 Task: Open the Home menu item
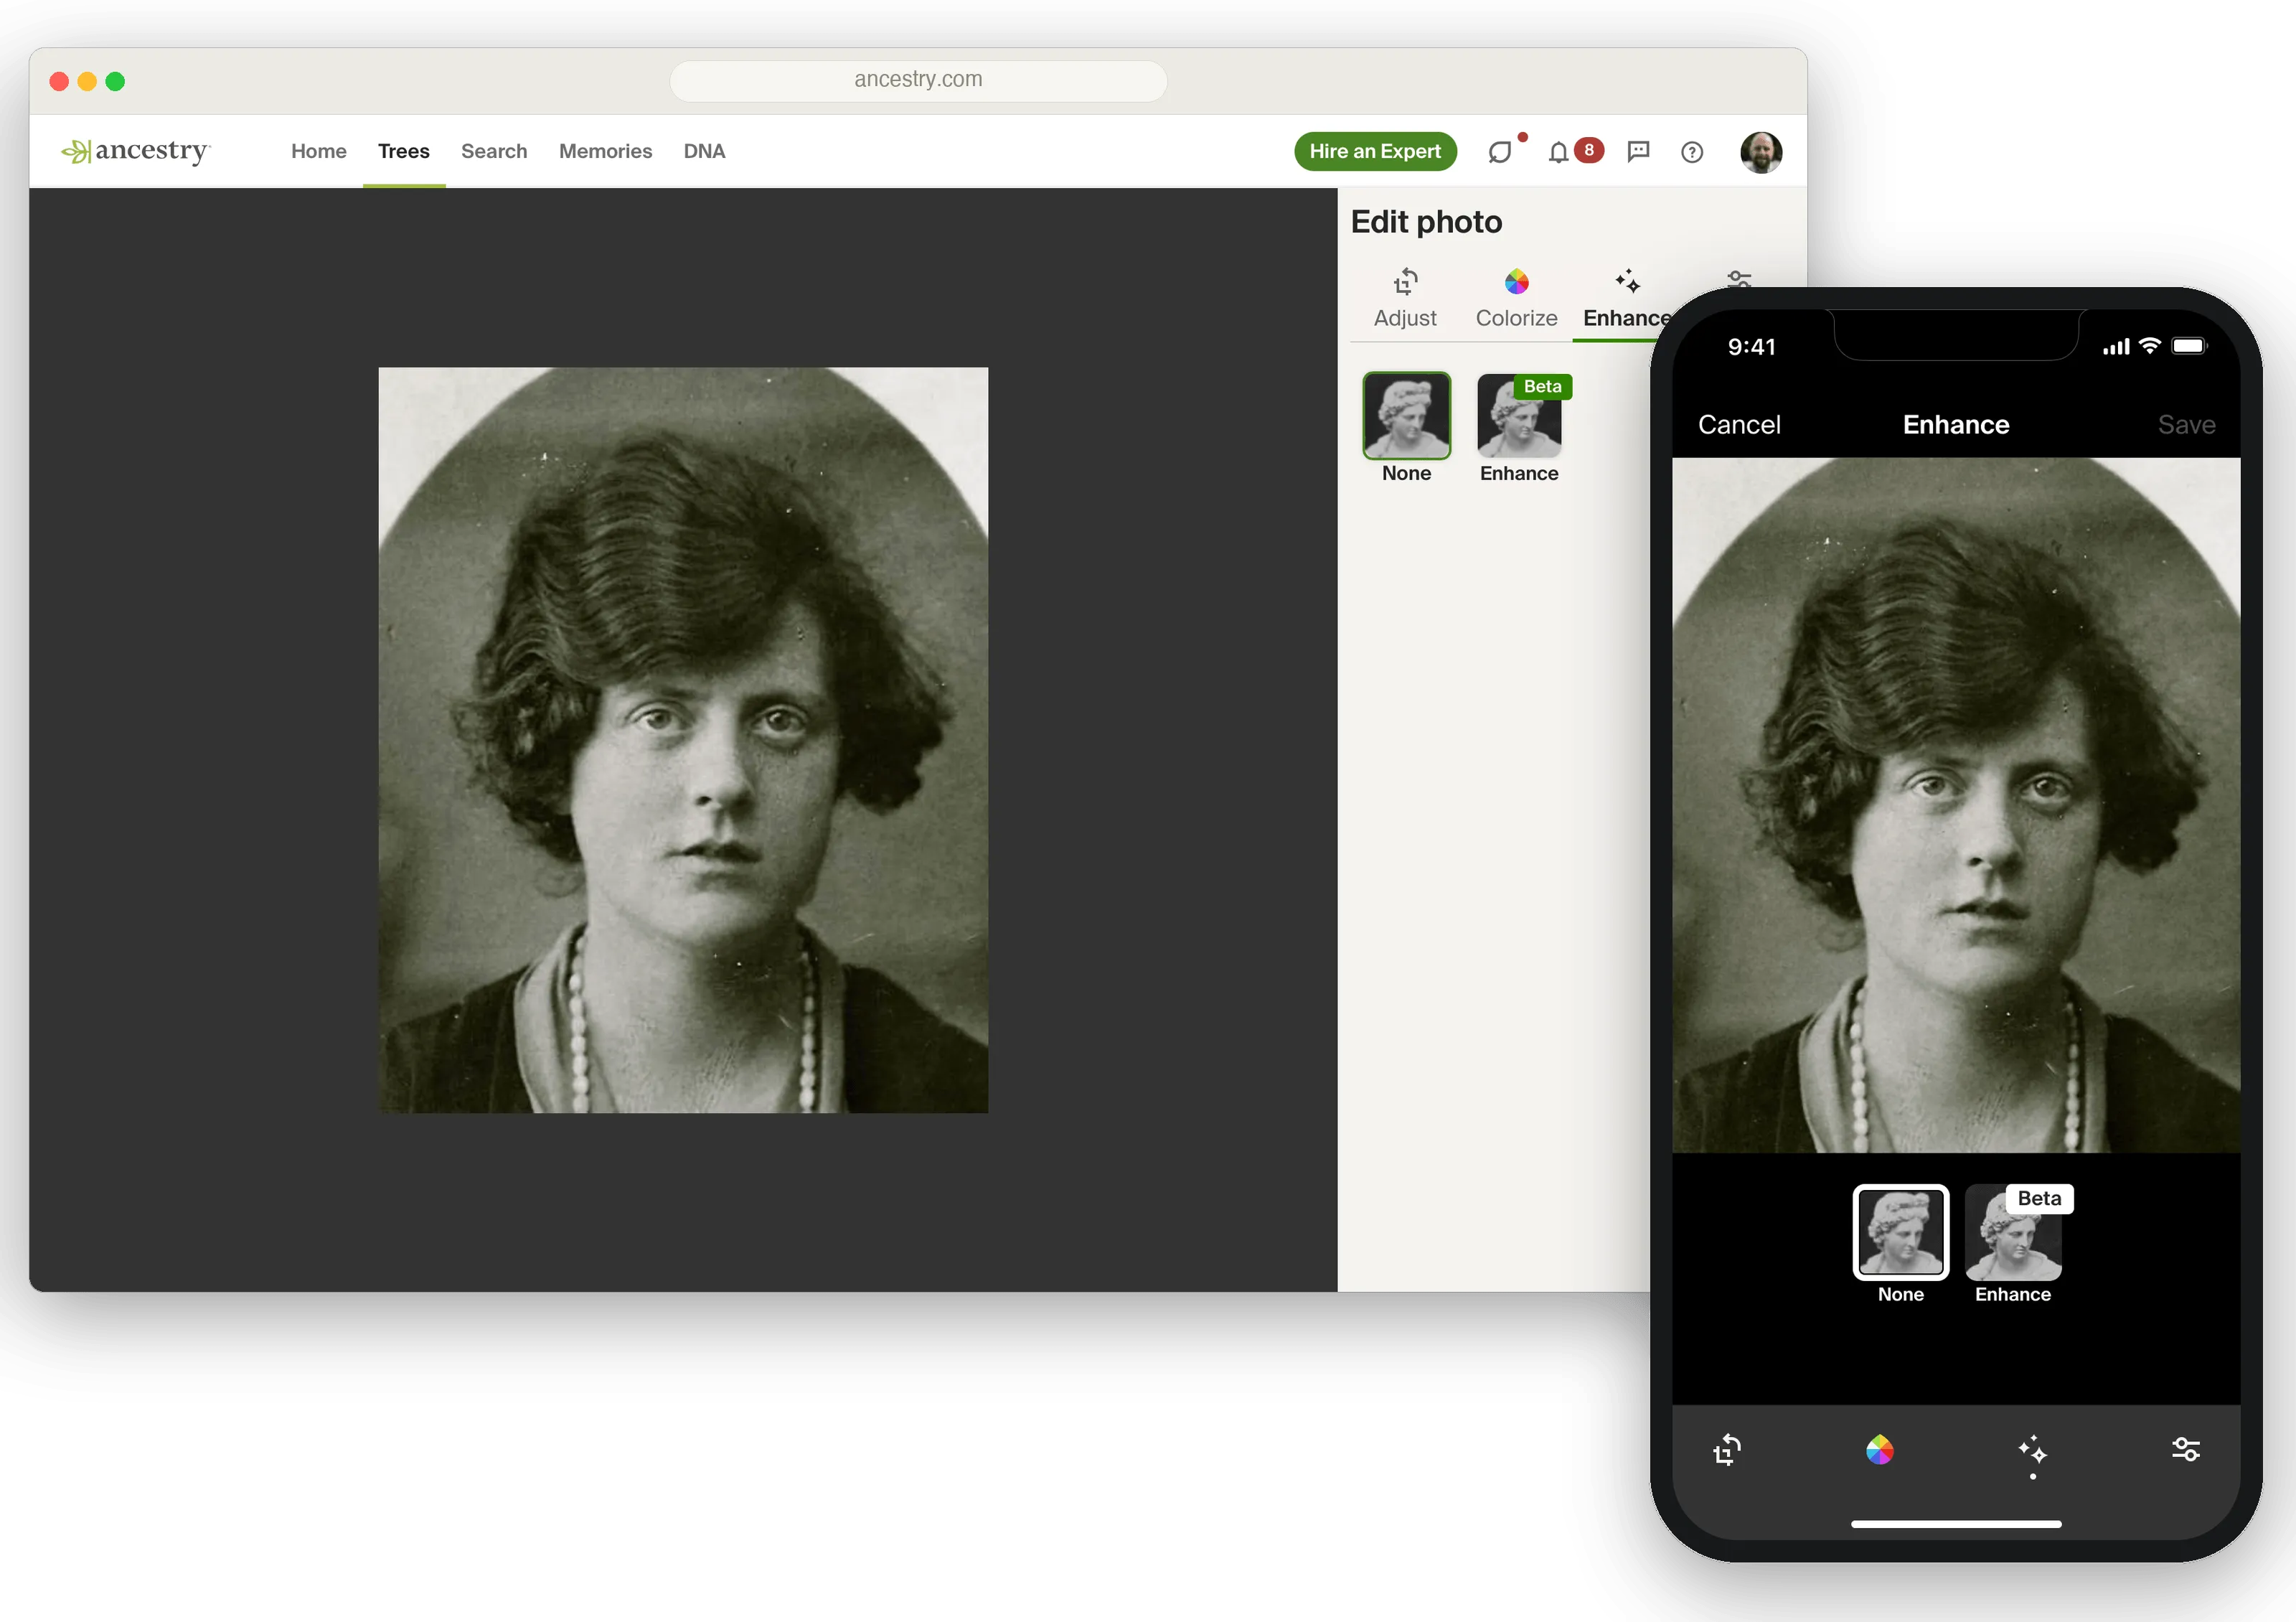pos(319,151)
